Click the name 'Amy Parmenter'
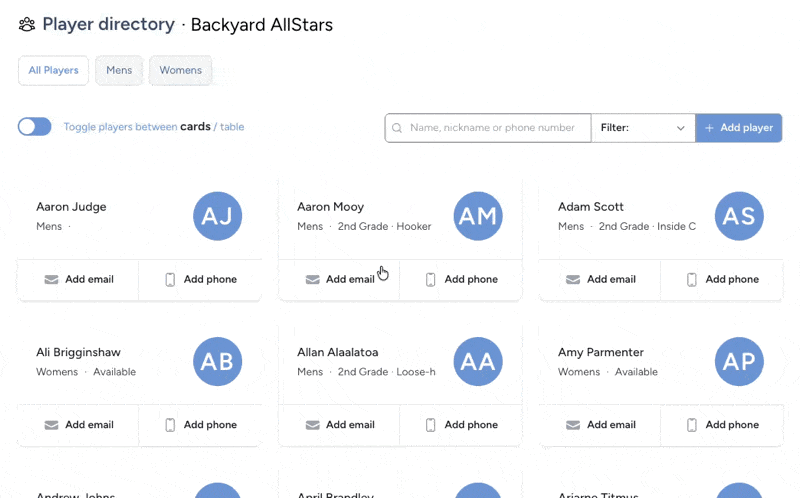The width and height of the screenshot is (800, 498). [601, 352]
